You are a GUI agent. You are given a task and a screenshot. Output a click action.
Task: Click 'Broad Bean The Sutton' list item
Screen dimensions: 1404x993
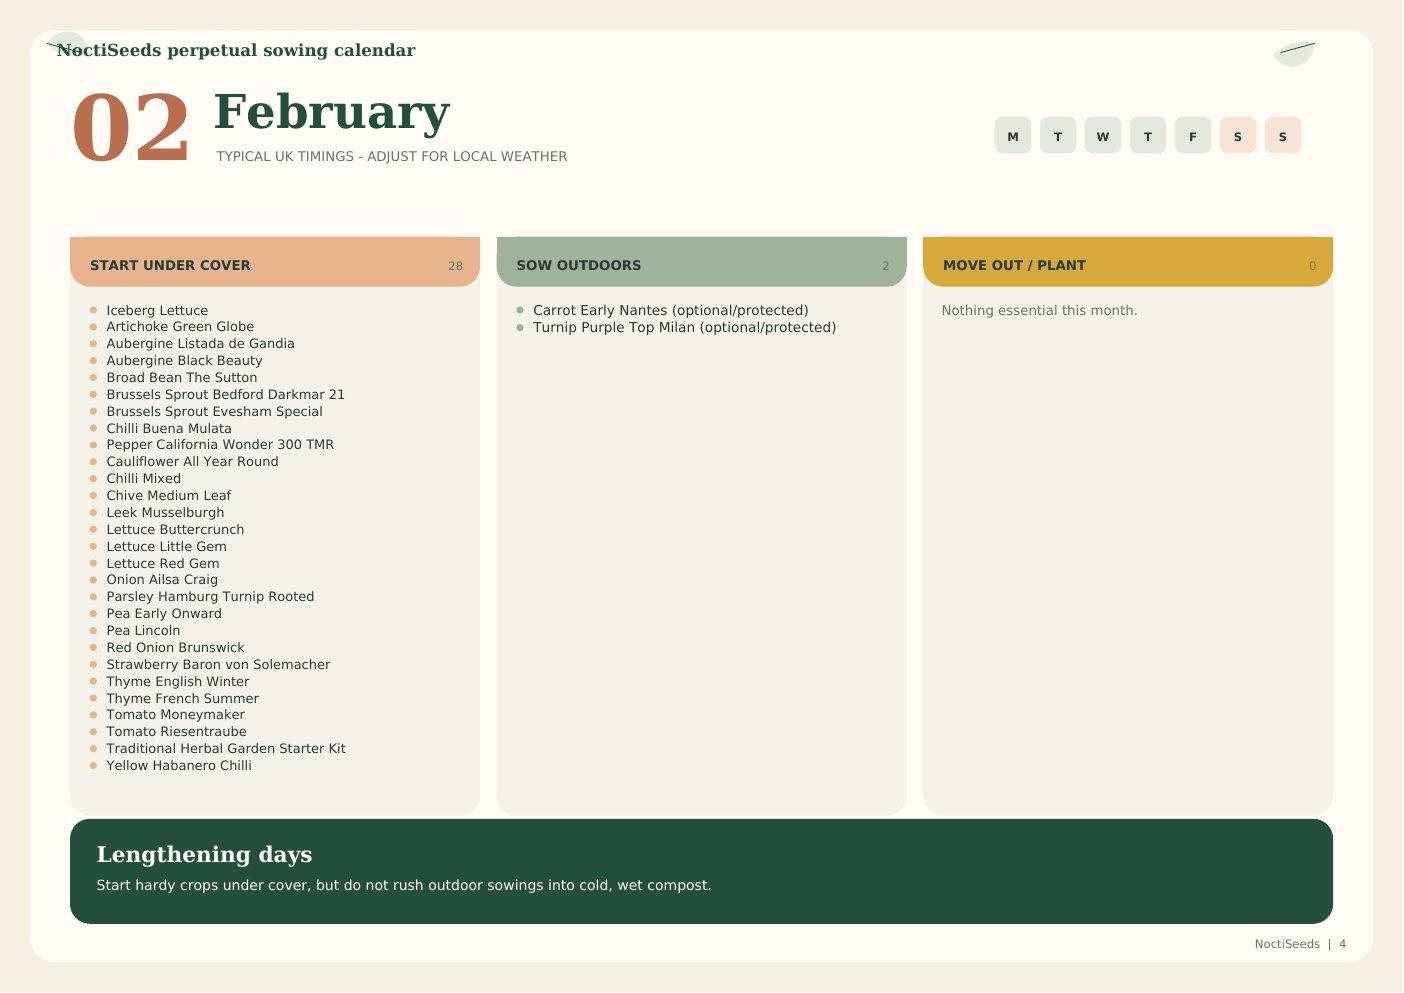coord(182,378)
